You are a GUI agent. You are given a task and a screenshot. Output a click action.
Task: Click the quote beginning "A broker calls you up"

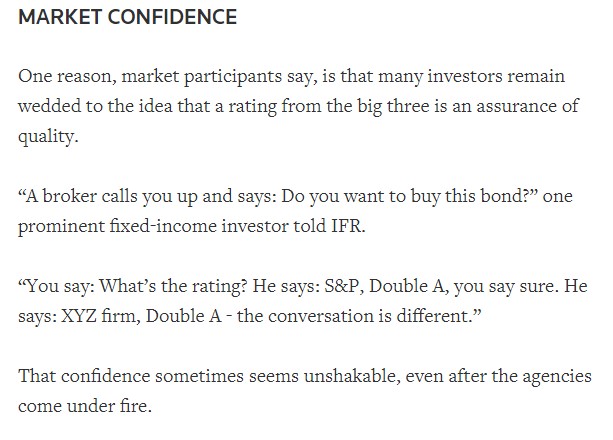click(x=295, y=211)
